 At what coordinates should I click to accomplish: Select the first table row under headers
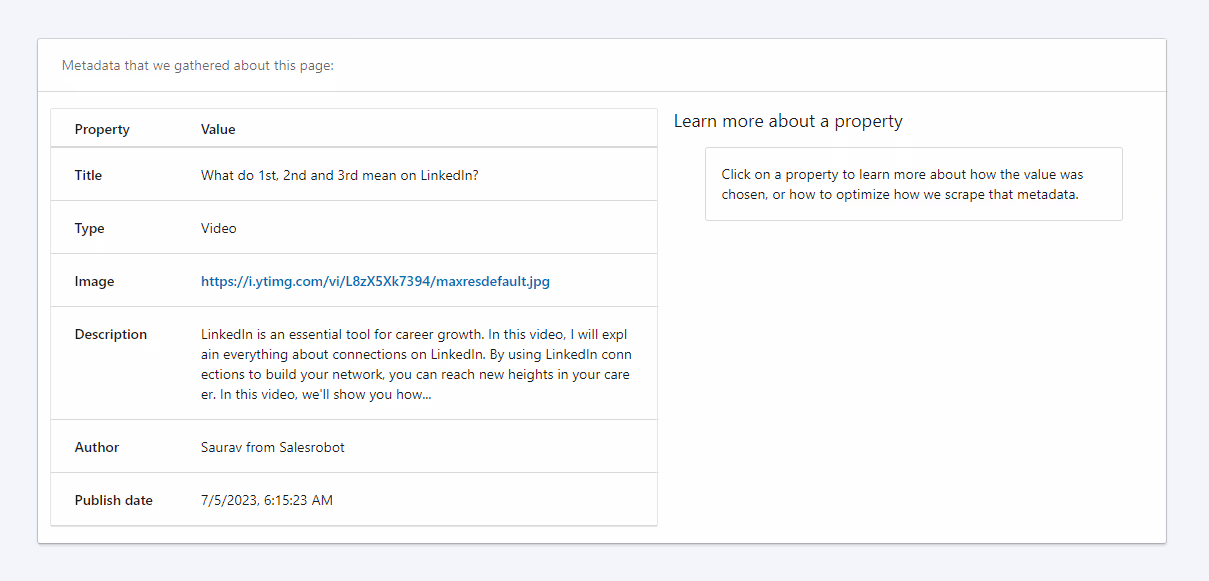[353, 175]
